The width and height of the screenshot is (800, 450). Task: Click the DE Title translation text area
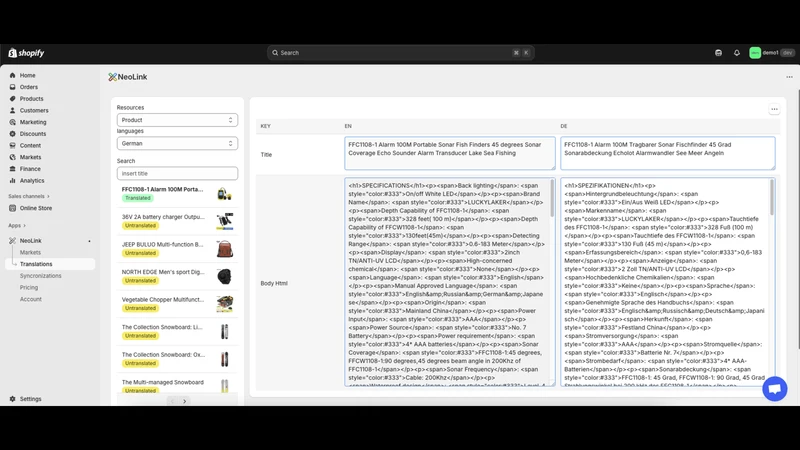coord(667,153)
